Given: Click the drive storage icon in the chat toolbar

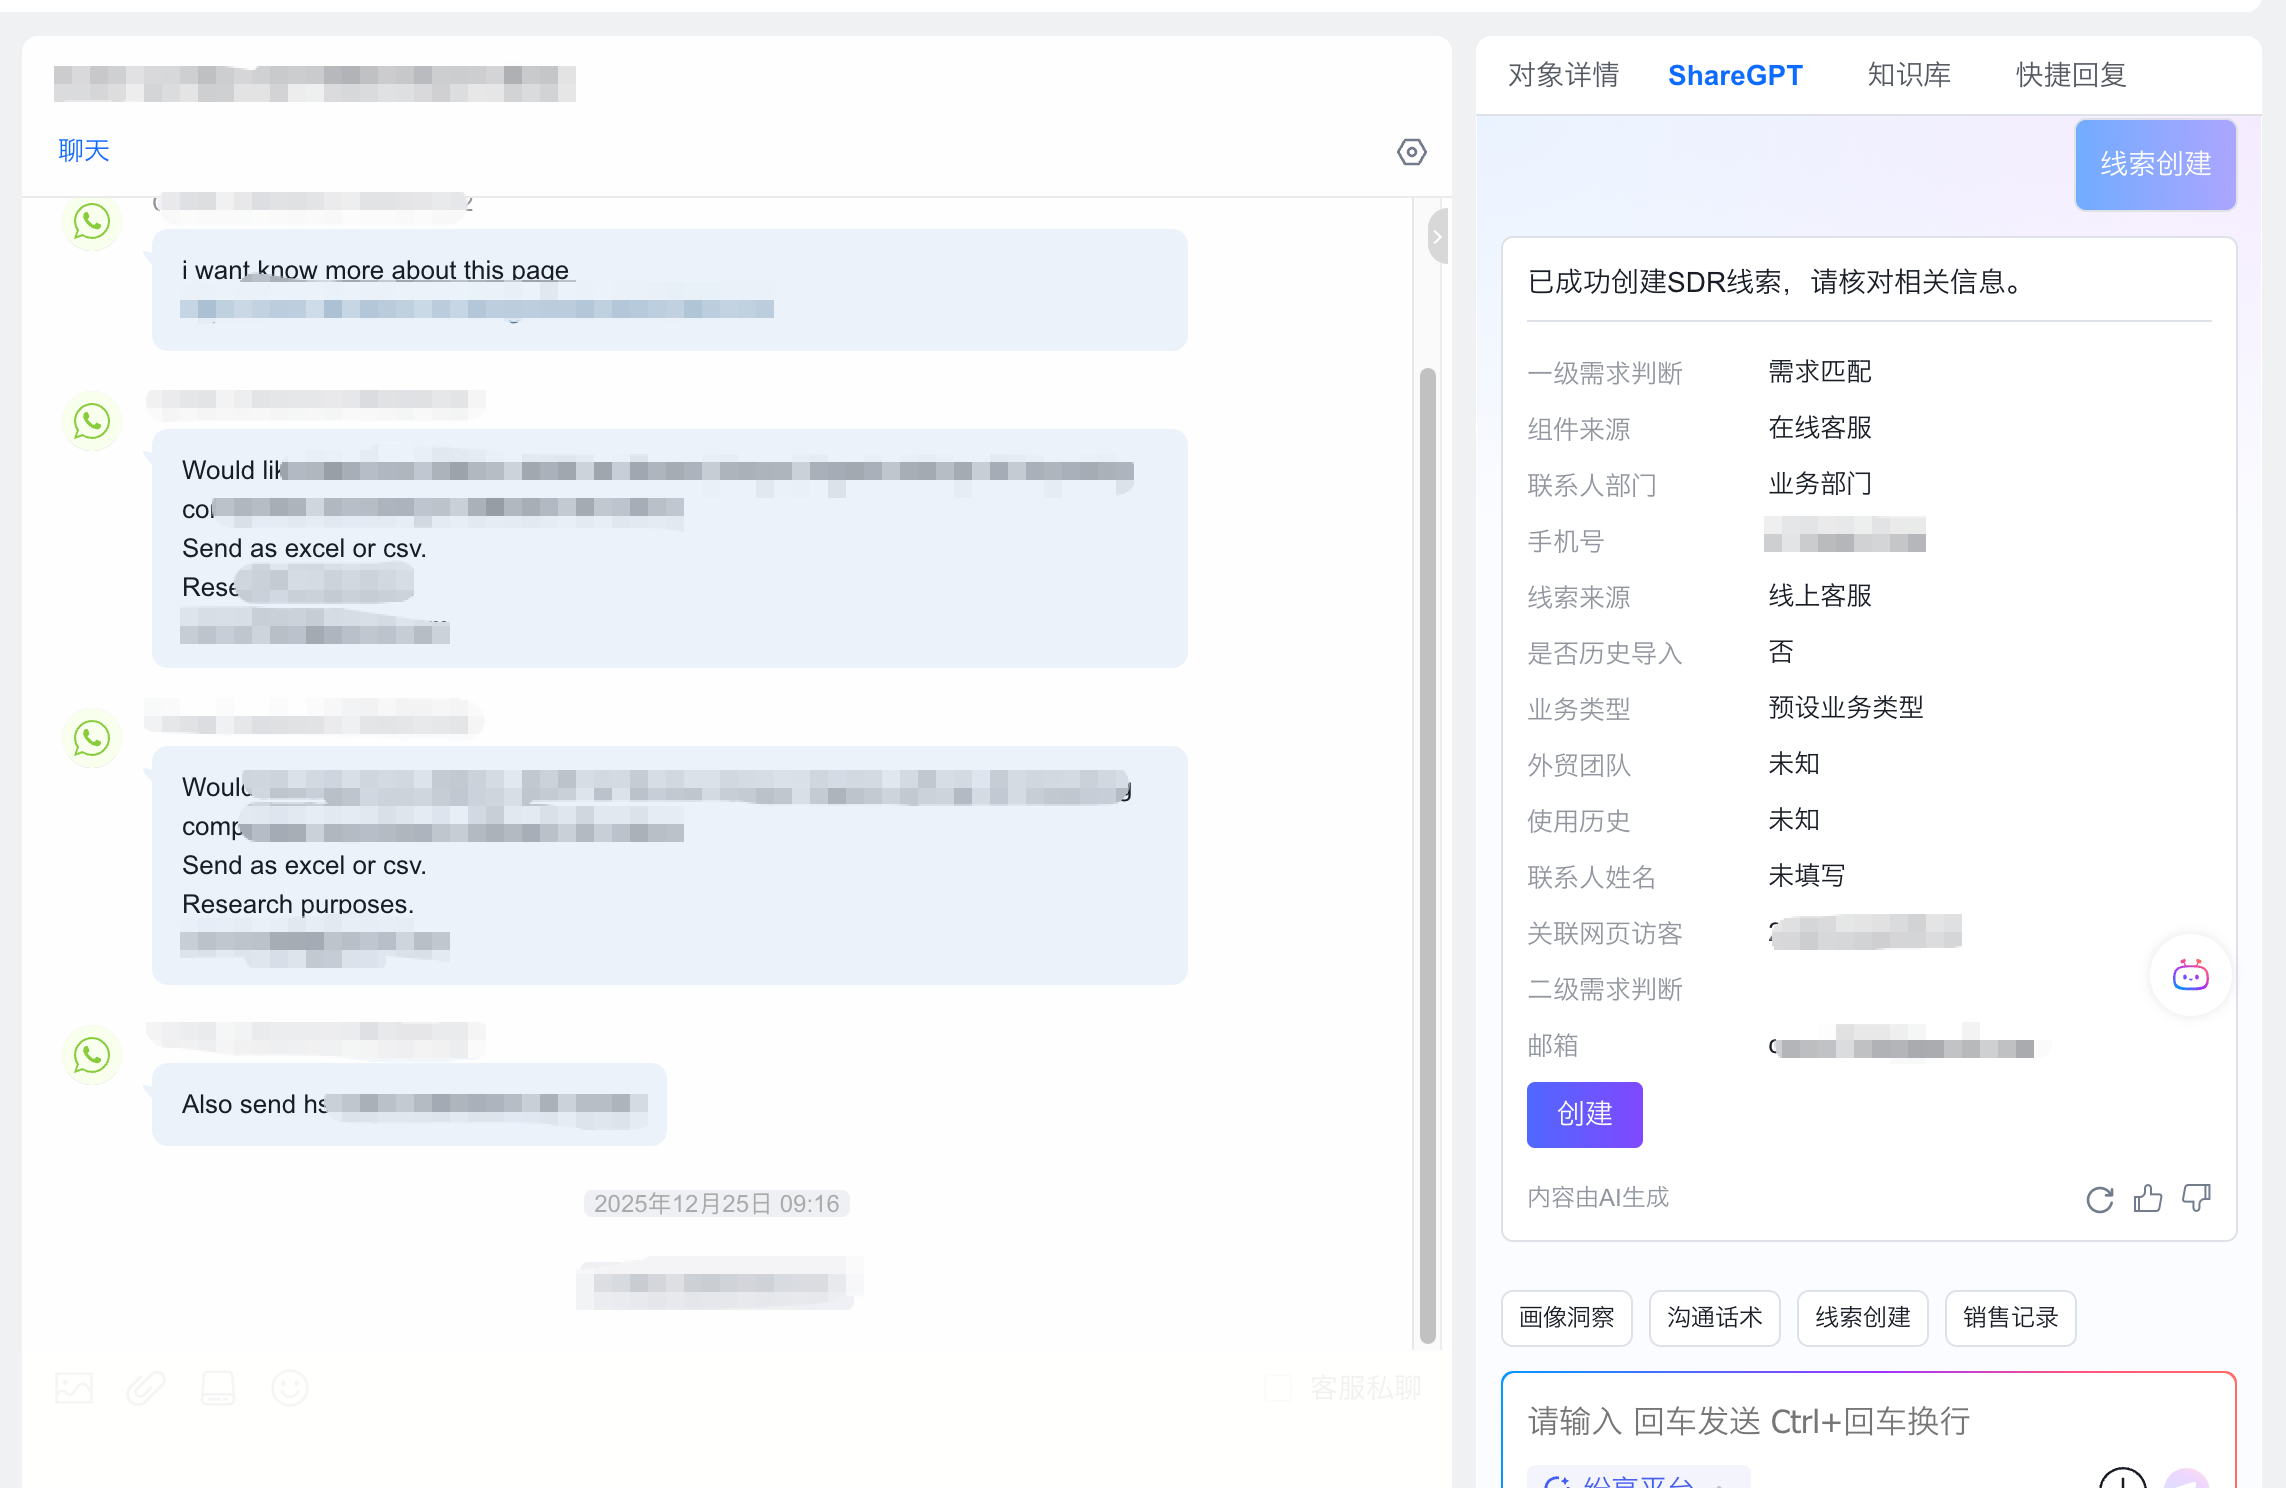Looking at the screenshot, I should (x=218, y=1388).
